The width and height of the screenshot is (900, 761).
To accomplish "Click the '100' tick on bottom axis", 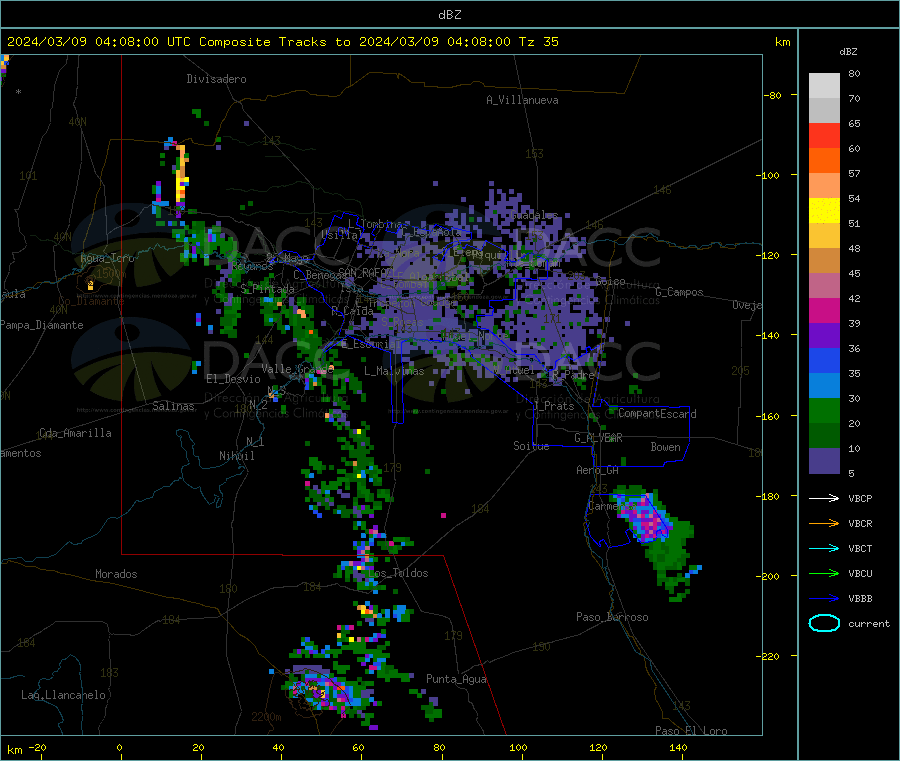I will click(518, 747).
